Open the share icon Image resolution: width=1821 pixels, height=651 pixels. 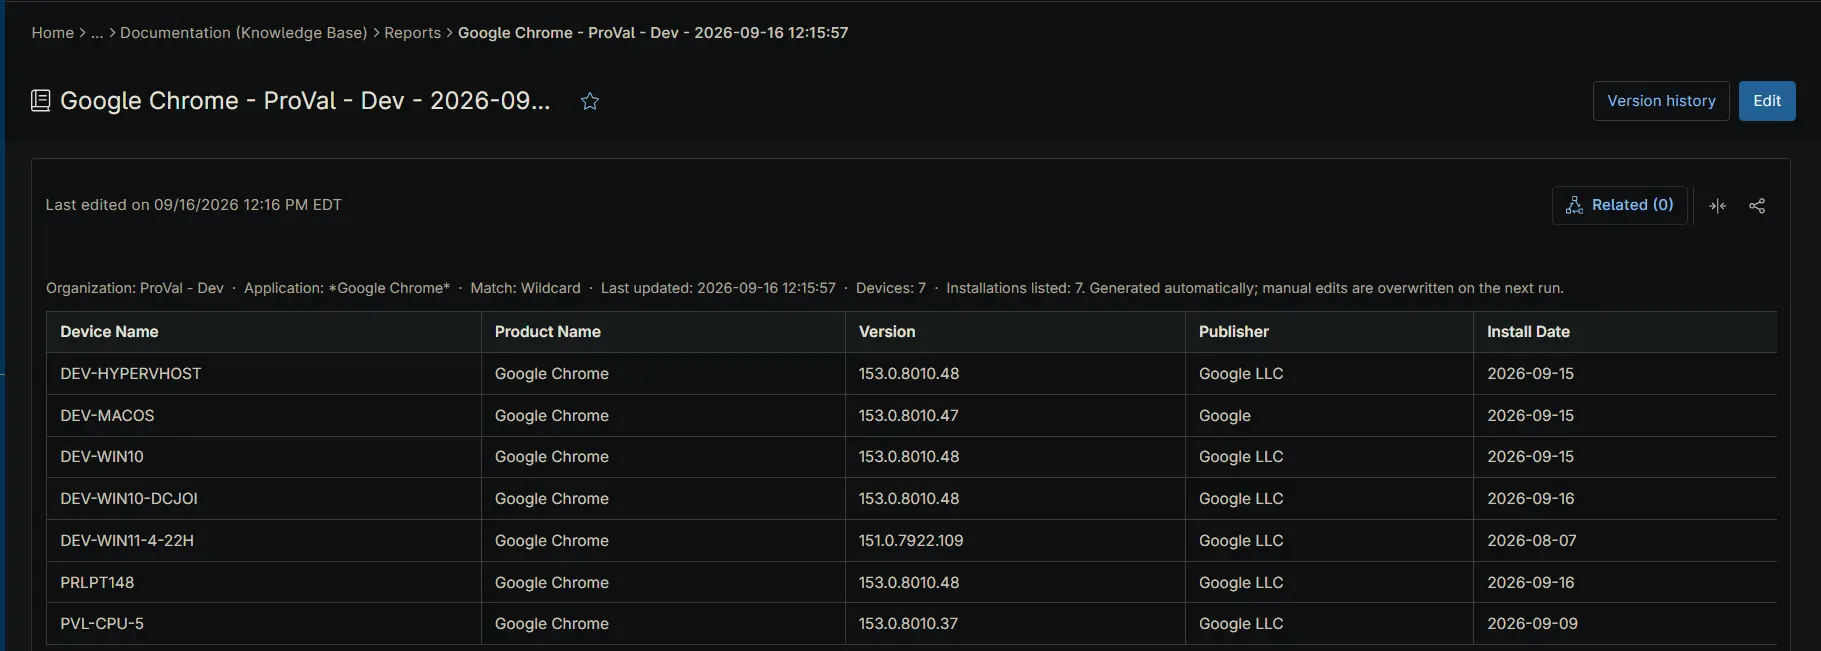[1757, 205]
